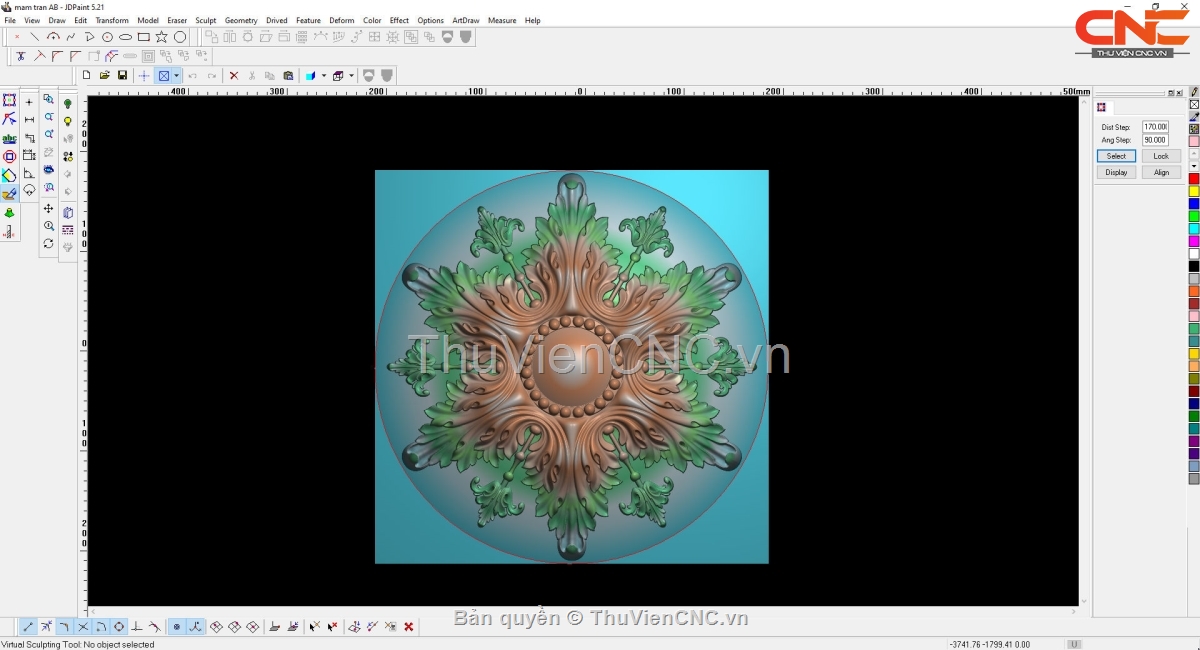Image resolution: width=1200 pixels, height=650 pixels.
Task: Select the angle measurement tool
Action: pyautogui.click(x=29, y=174)
